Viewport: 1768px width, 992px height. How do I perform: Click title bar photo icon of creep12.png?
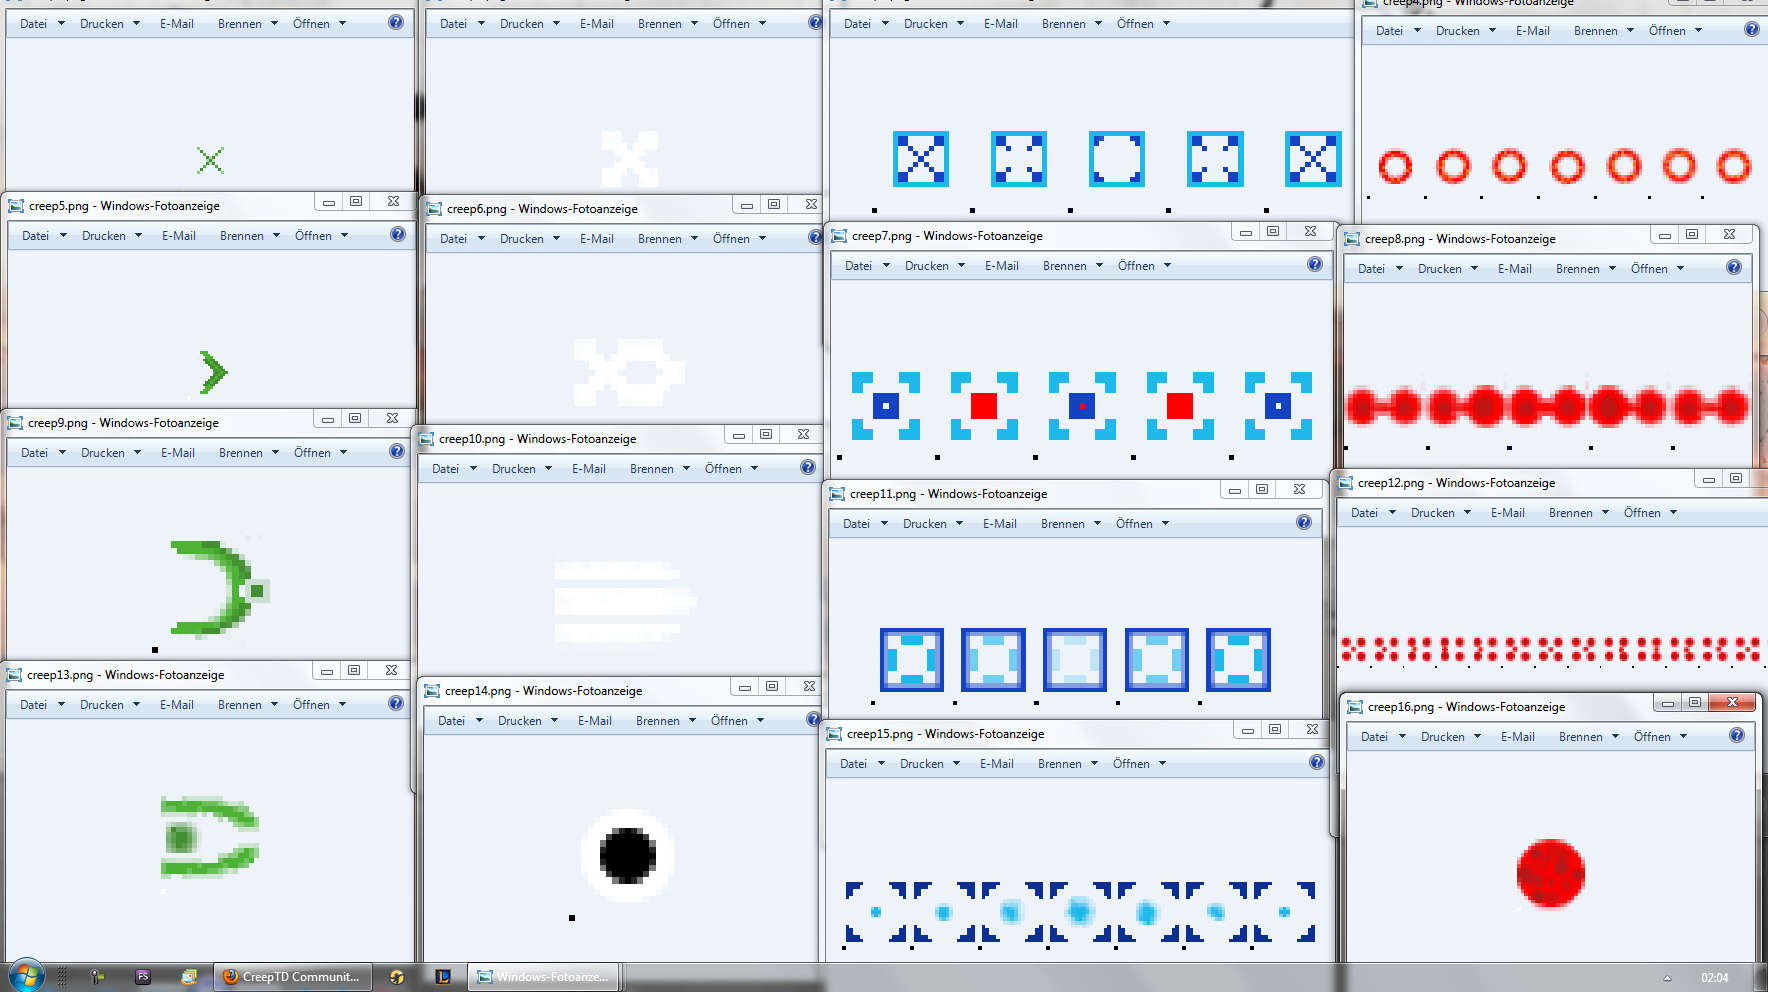point(1345,483)
